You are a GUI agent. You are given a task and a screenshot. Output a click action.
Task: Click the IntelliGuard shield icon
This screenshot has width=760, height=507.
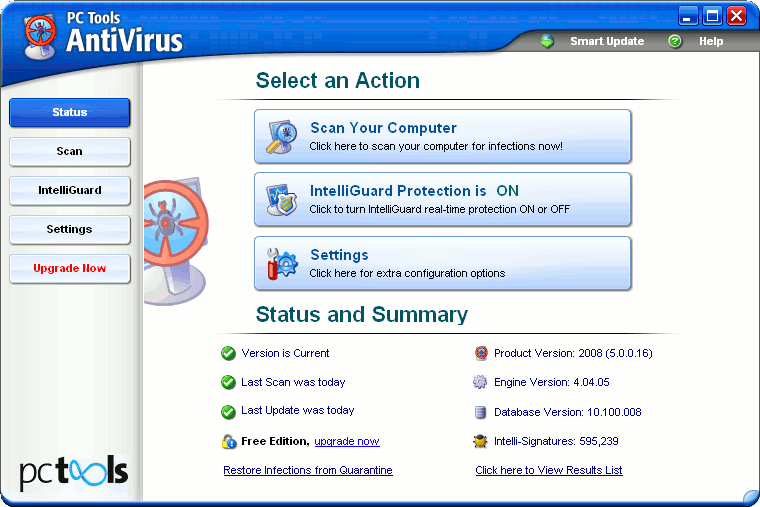282,200
